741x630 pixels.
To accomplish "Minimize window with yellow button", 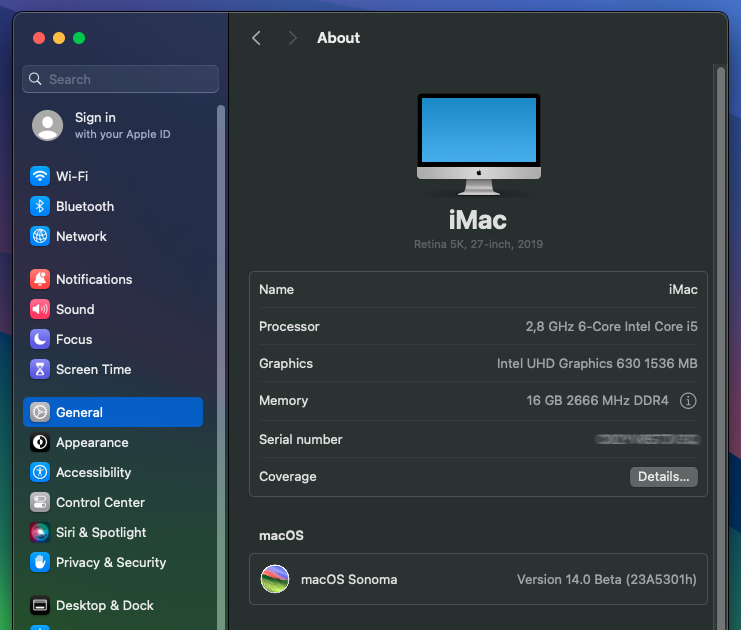I will (59, 38).
